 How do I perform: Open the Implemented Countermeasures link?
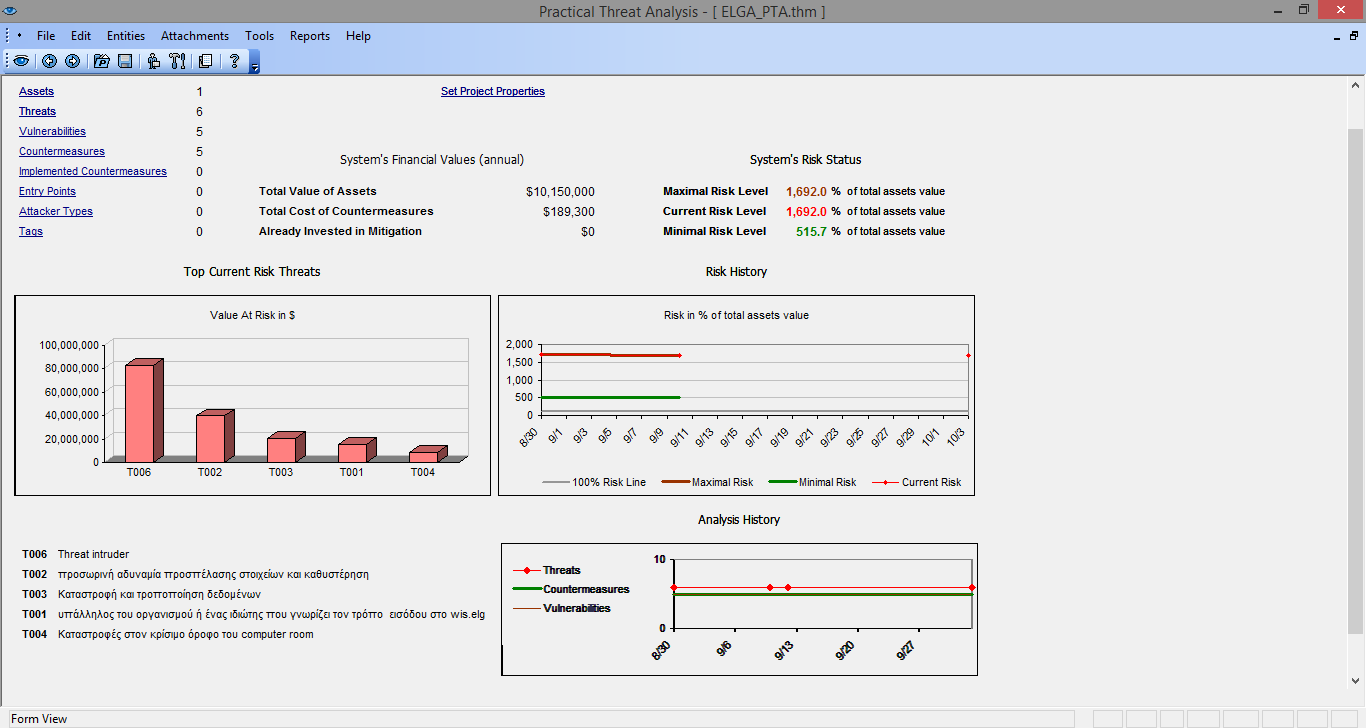[93, 171]
